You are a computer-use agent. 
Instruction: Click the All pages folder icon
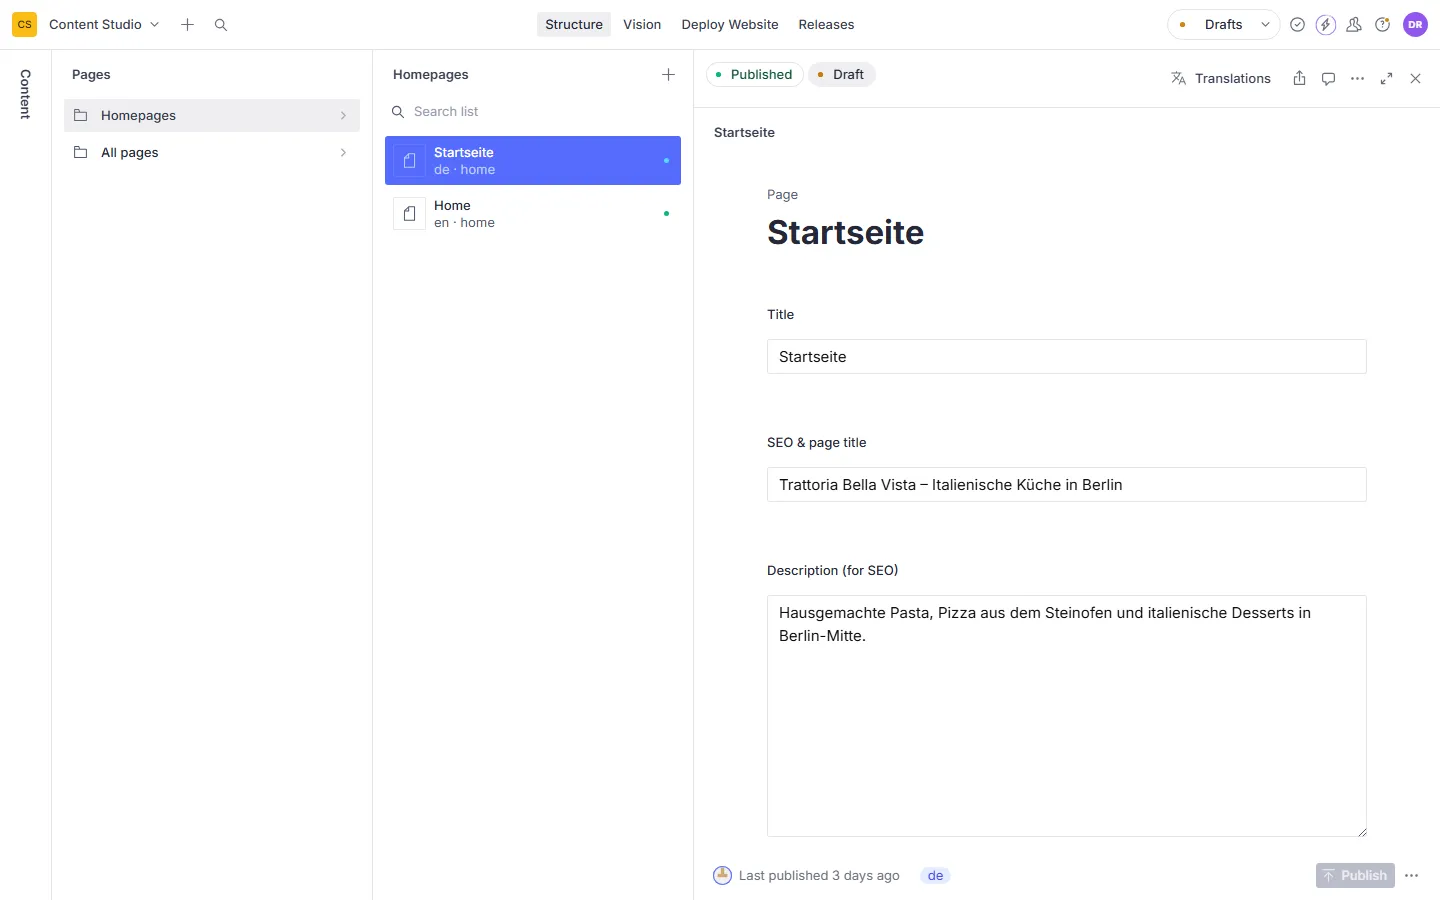(81, 152)
